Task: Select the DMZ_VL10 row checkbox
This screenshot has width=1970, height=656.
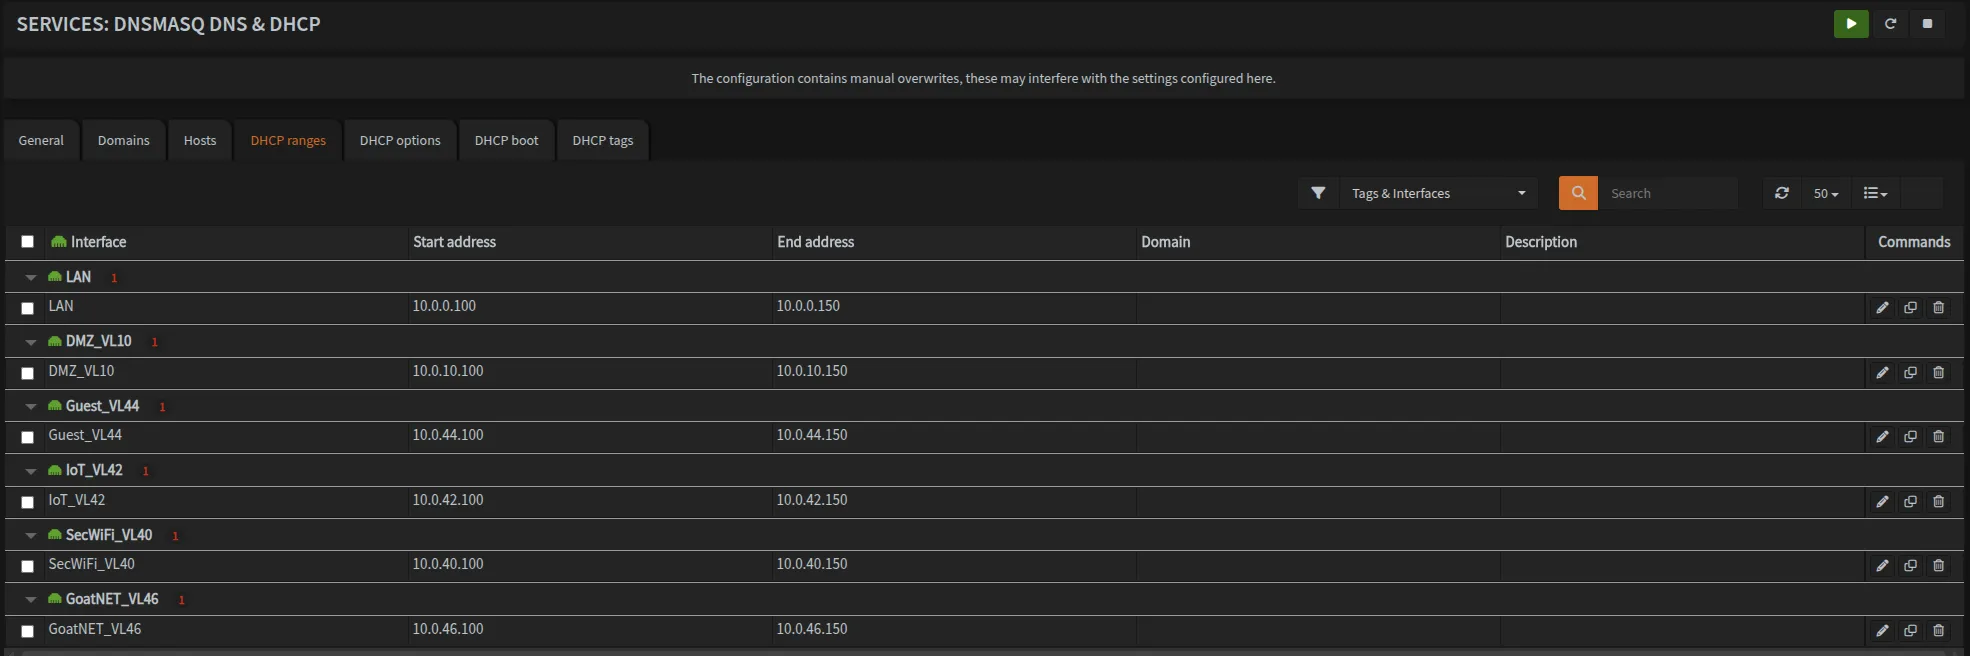Action: click(x=27, y=373)
